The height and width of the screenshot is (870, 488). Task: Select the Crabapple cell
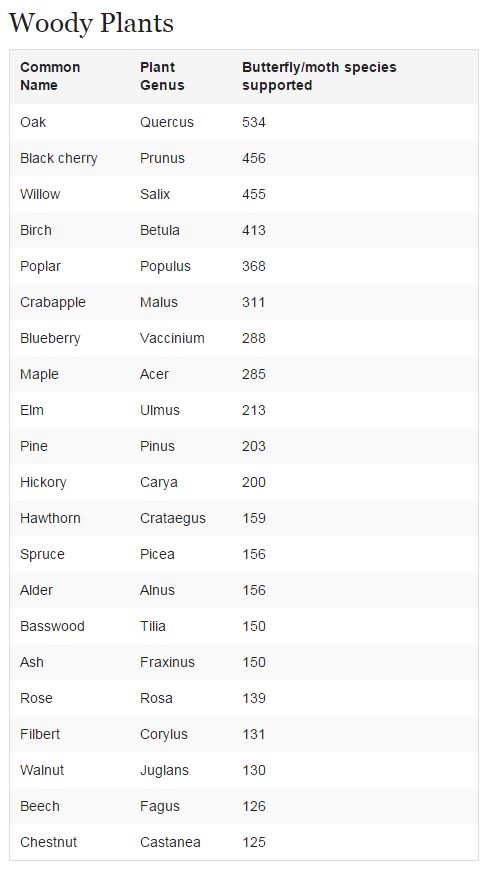(x=53, y=302)
